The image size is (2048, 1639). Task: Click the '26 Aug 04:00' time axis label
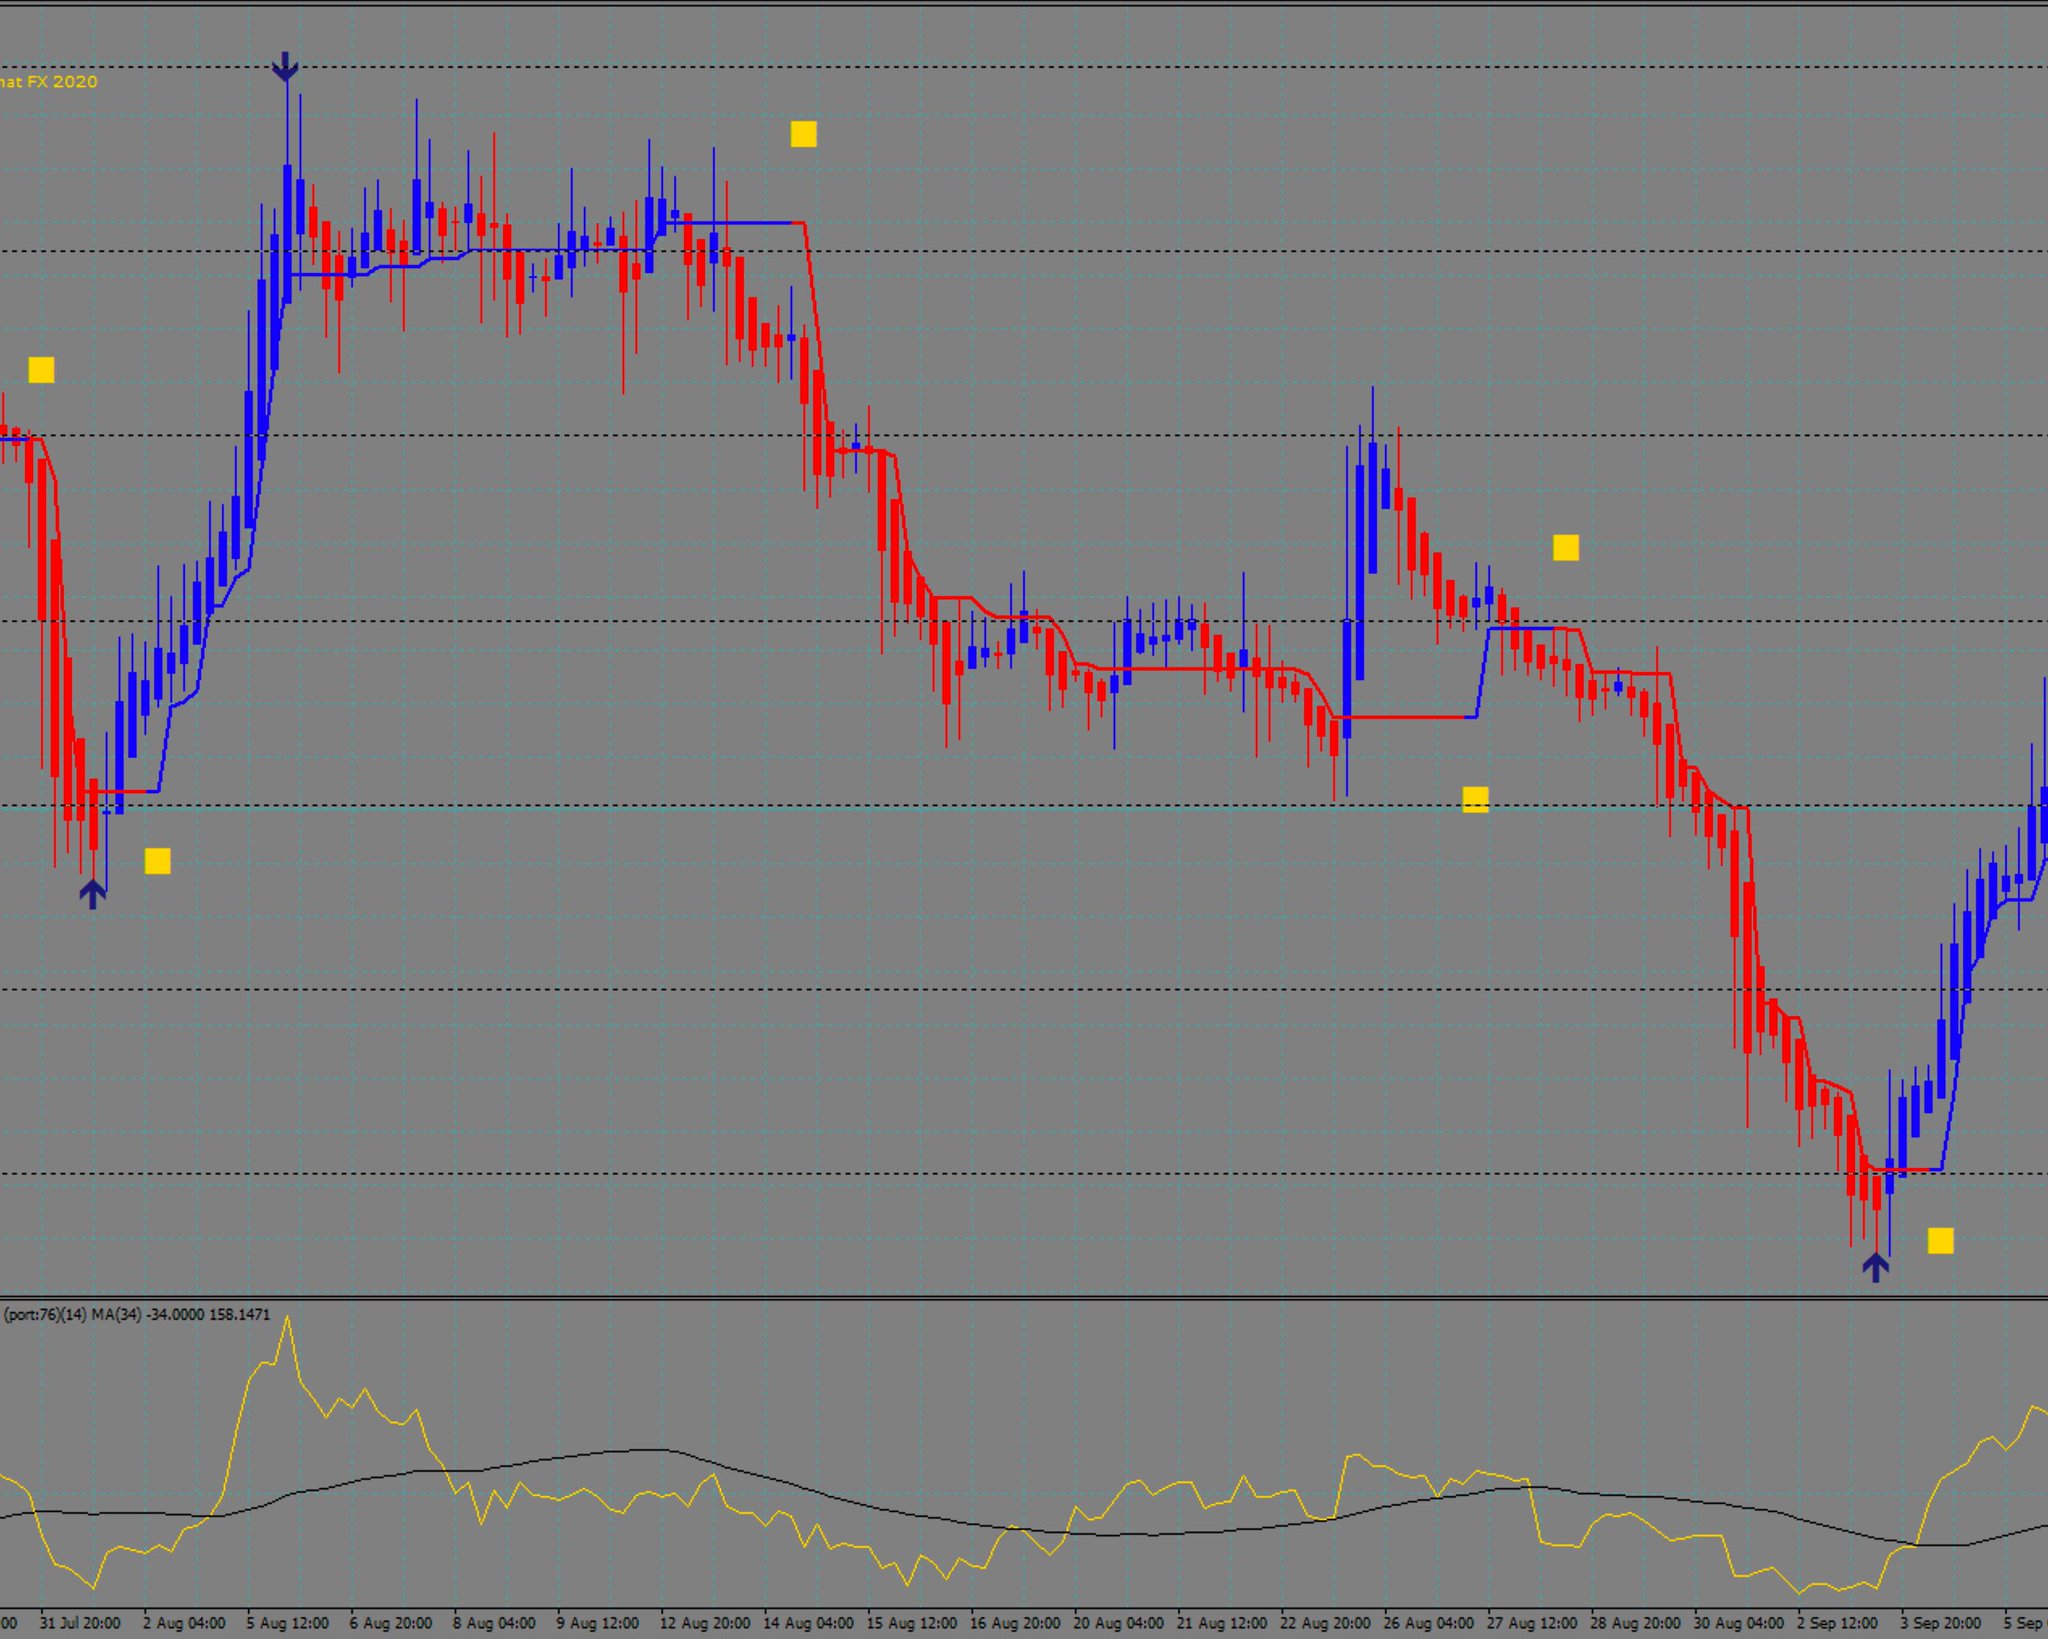point(1428,1623)
